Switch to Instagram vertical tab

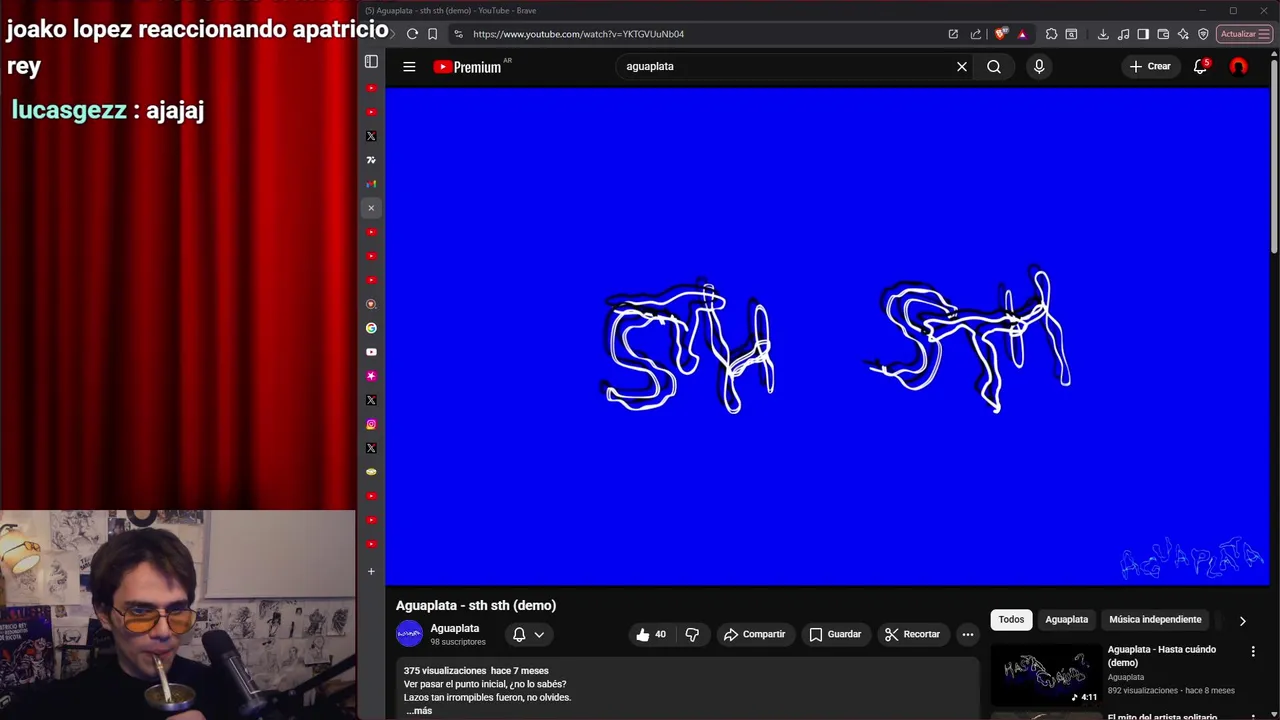click(371, 424)
